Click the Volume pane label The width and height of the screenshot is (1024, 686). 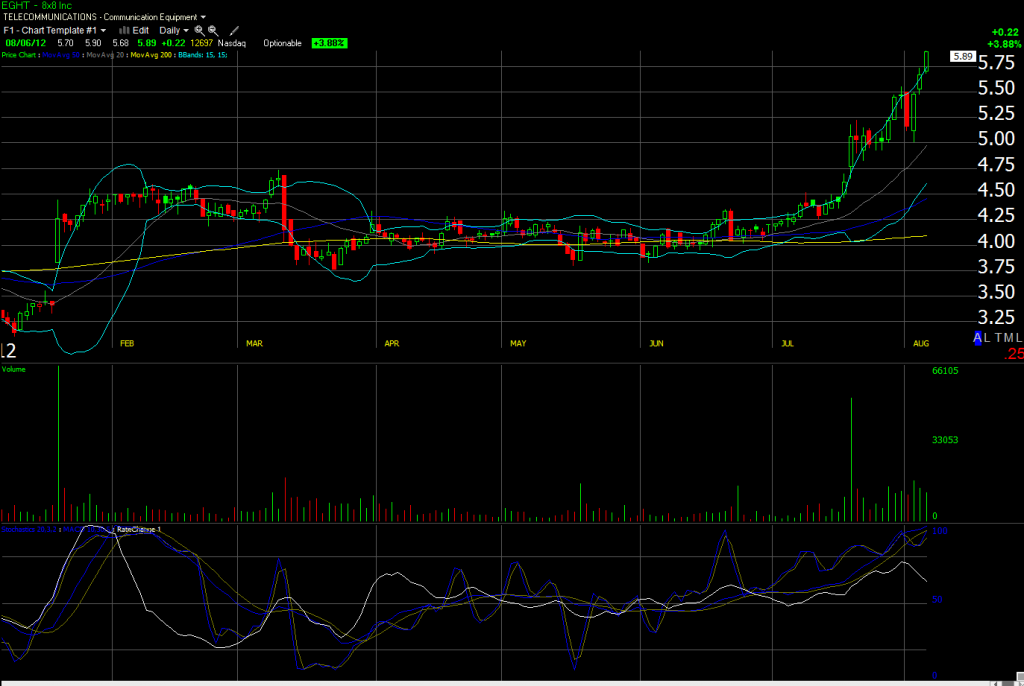click(x=14, y=369)
